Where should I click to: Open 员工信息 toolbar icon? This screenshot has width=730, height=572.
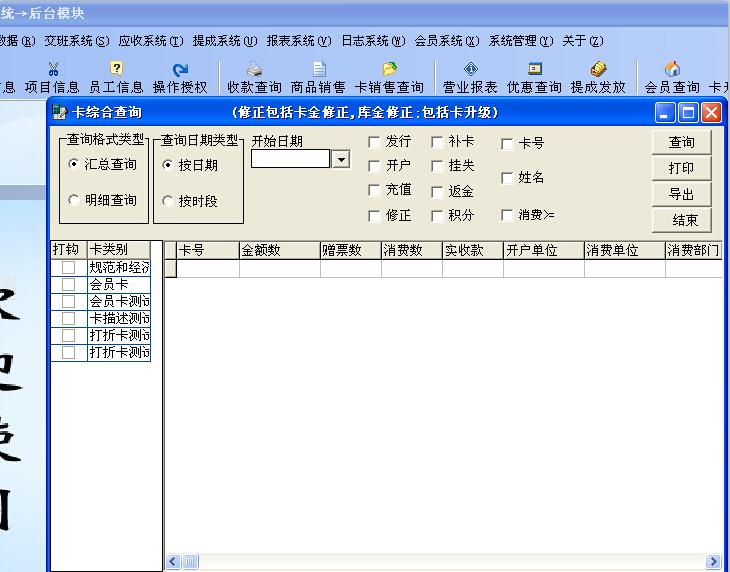click(x=116, y=69)
